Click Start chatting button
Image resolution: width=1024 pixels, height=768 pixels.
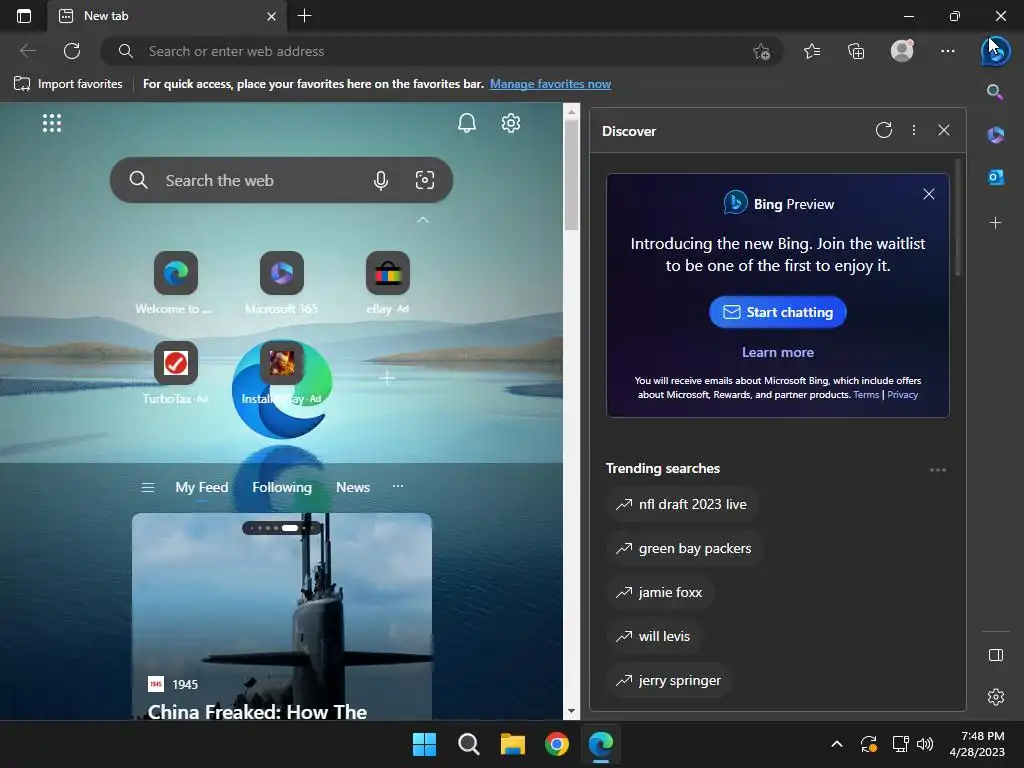click(x=777, y=312)
